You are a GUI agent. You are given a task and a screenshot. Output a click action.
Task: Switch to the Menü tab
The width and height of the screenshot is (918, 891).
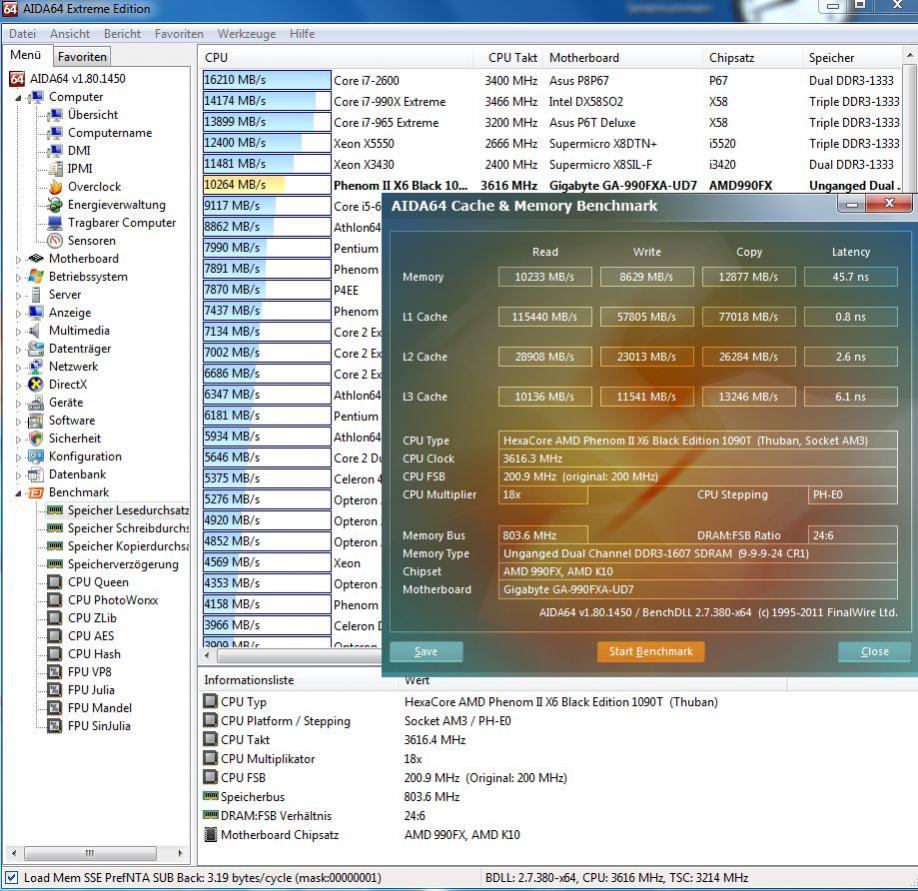26,56
